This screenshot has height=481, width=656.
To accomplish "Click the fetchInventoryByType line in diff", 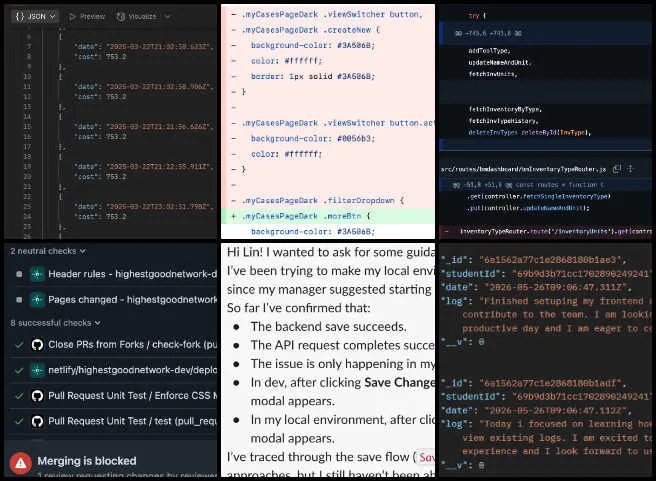I will tap(505, 109).
